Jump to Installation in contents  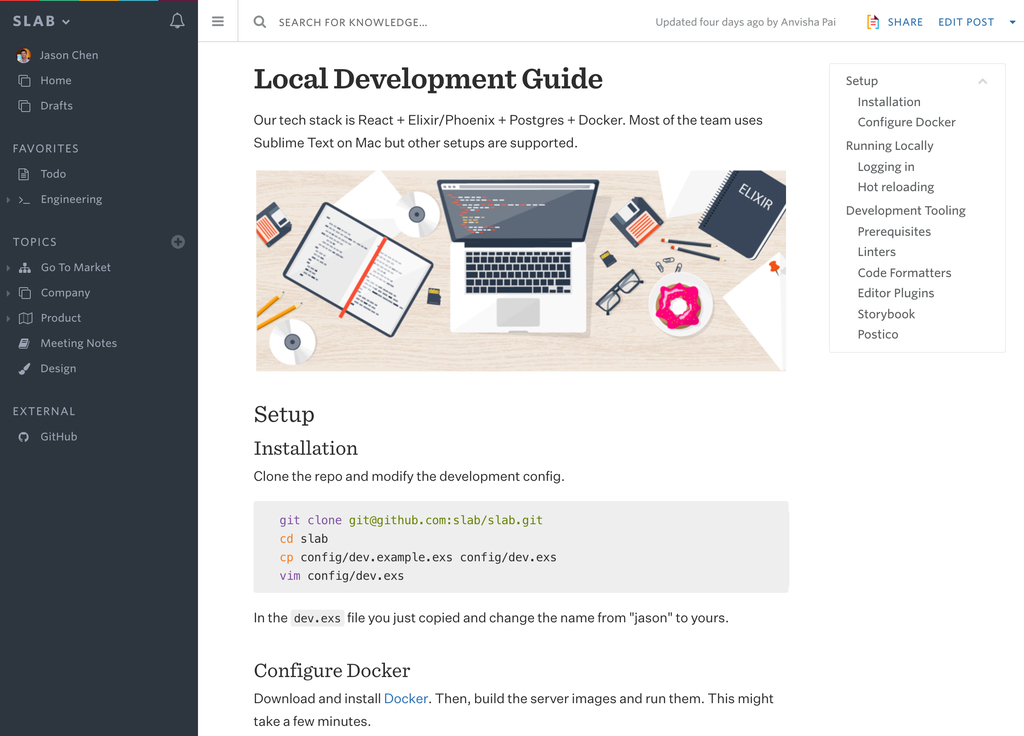click(x=889, y=102)
